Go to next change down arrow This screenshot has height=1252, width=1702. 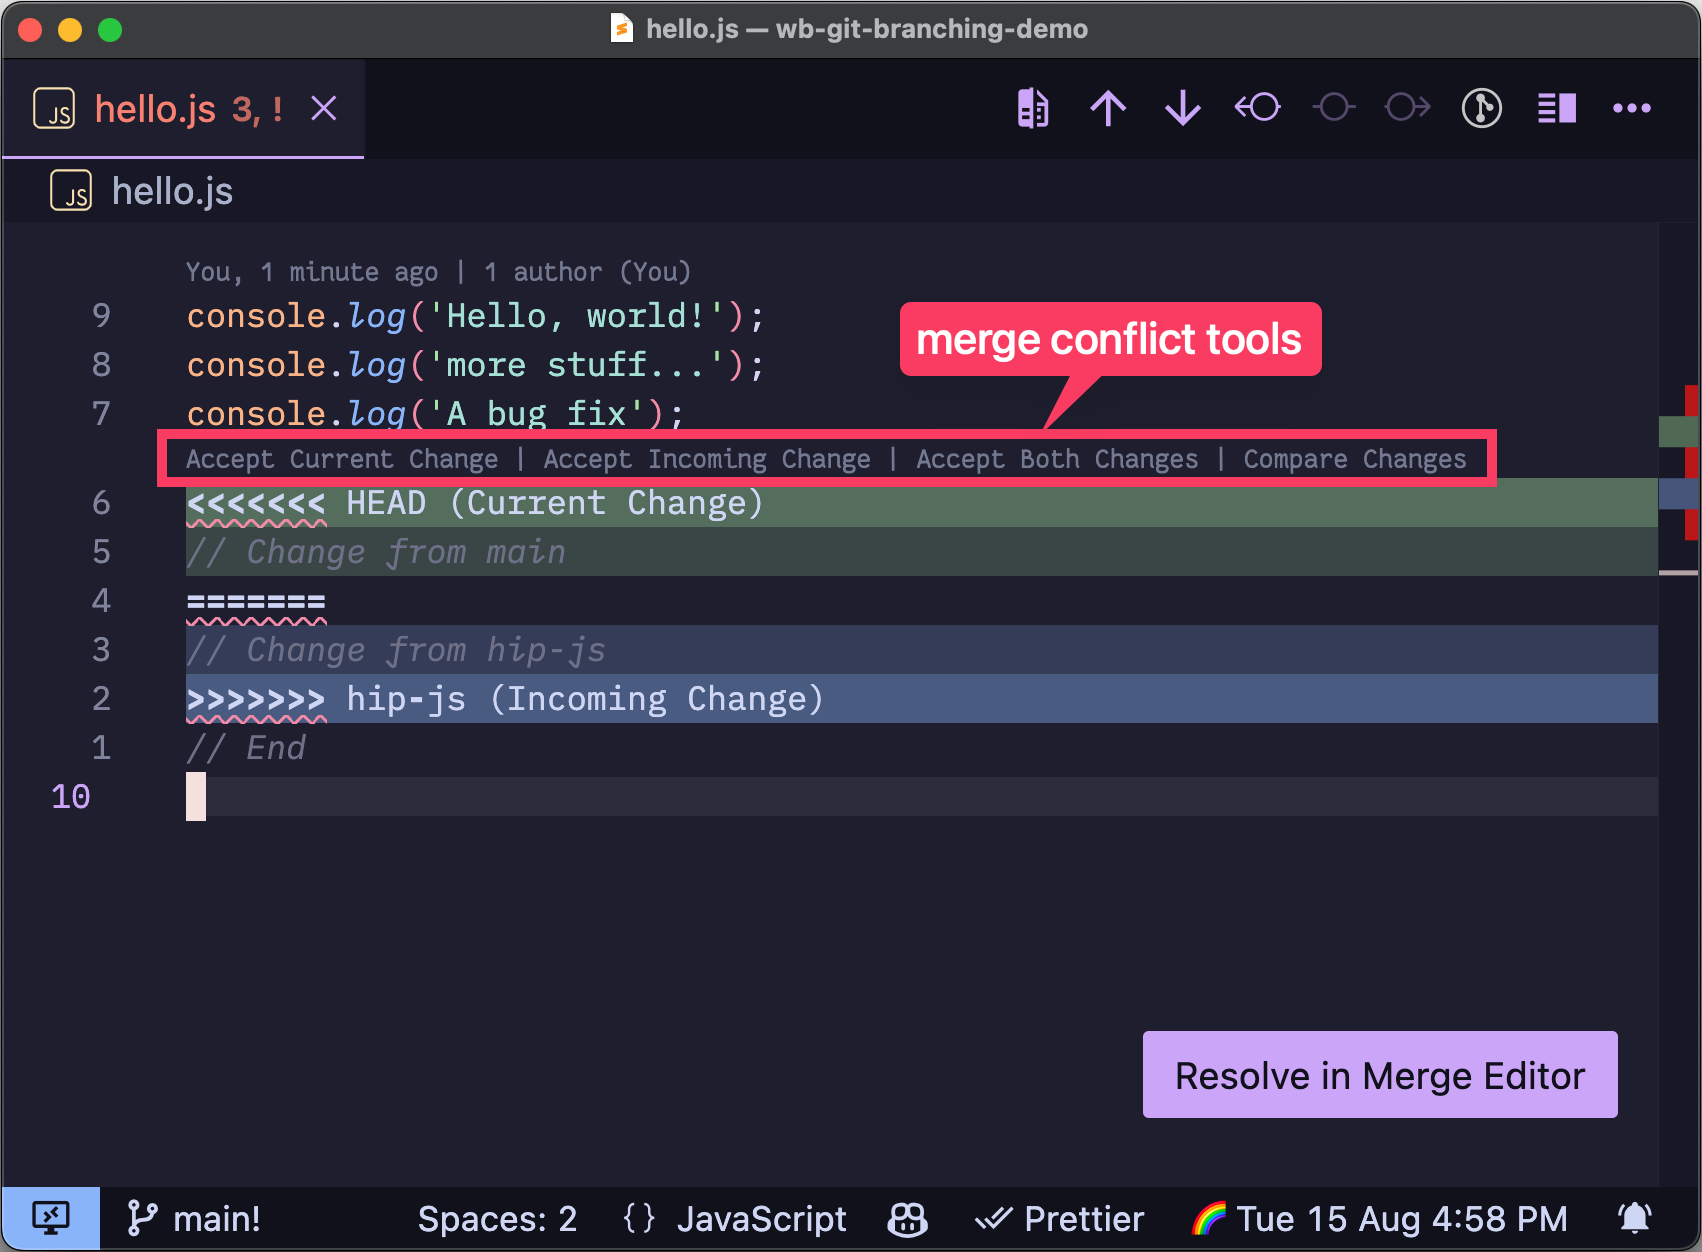1183,108
